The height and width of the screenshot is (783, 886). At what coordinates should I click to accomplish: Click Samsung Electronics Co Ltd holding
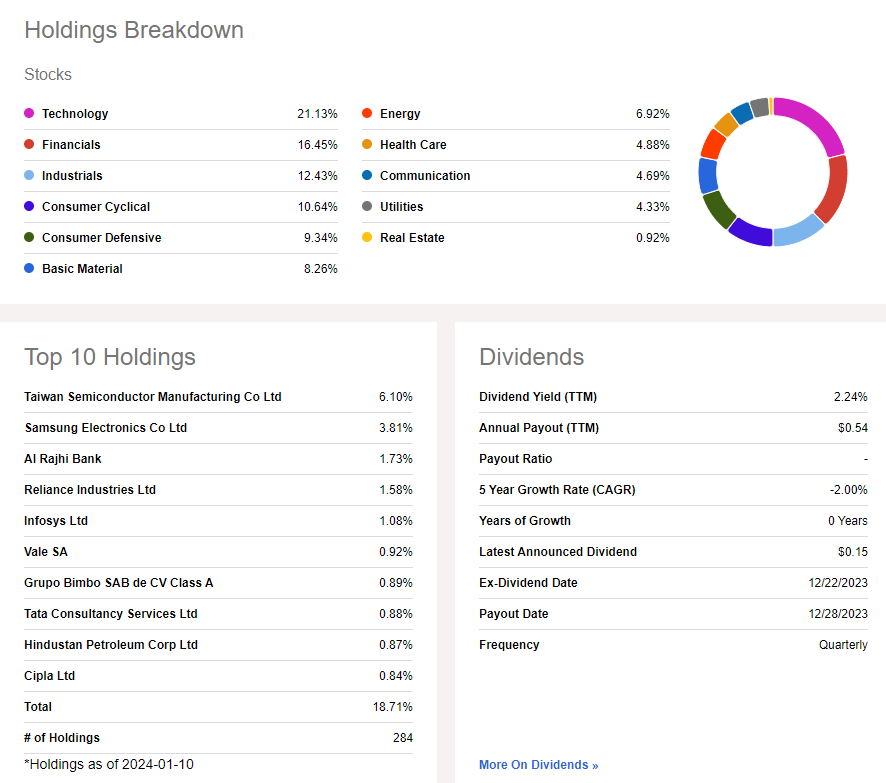click(x=106, y=428)
